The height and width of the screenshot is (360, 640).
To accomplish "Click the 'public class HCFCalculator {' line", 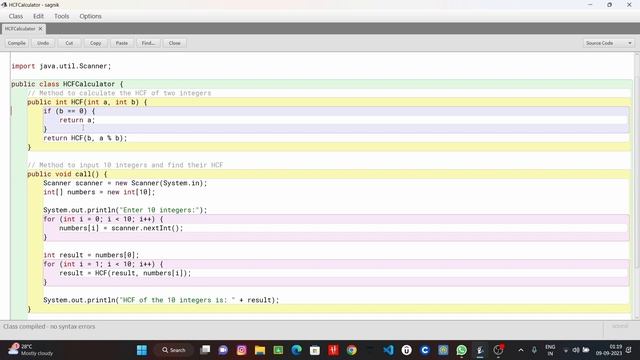I will (67, 84).
